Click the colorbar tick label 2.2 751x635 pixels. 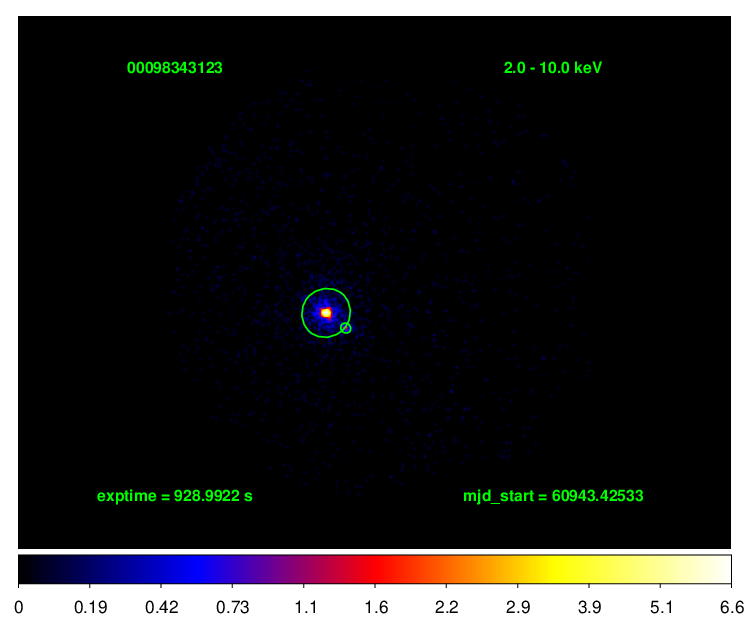tap(447, 607)
